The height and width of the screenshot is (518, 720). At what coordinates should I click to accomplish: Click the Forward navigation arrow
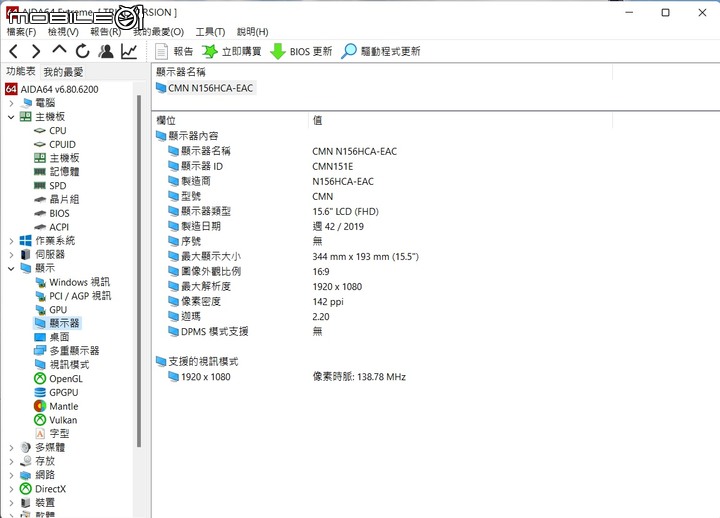36,51
